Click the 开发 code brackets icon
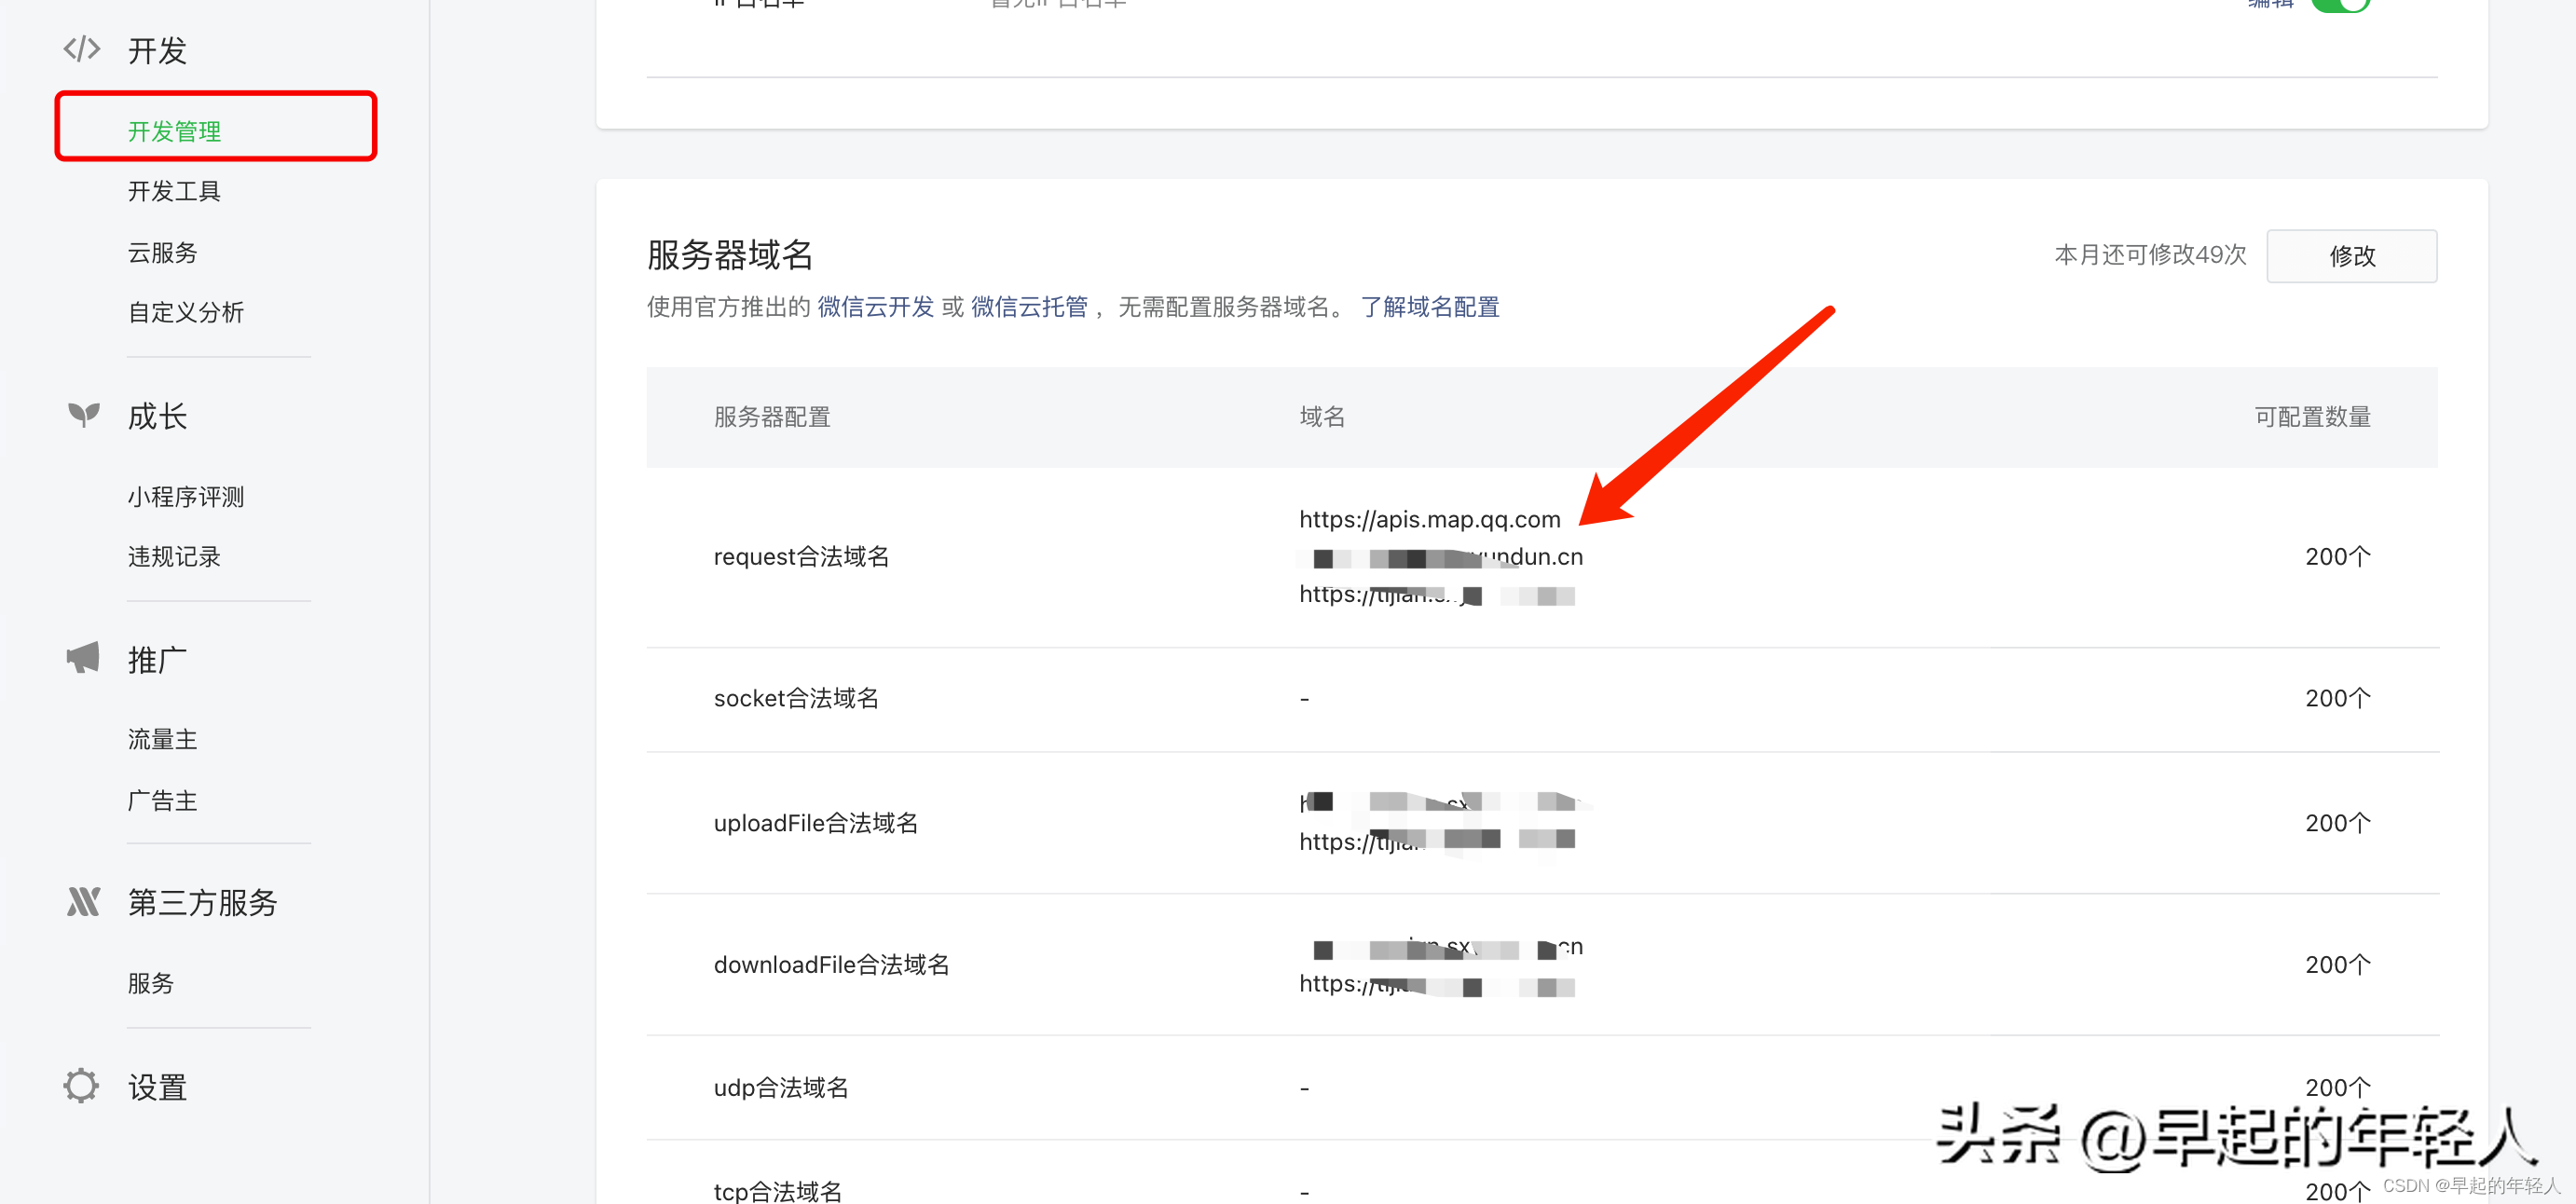Viewport: 2576px width, 1204px height. point(82,49)
